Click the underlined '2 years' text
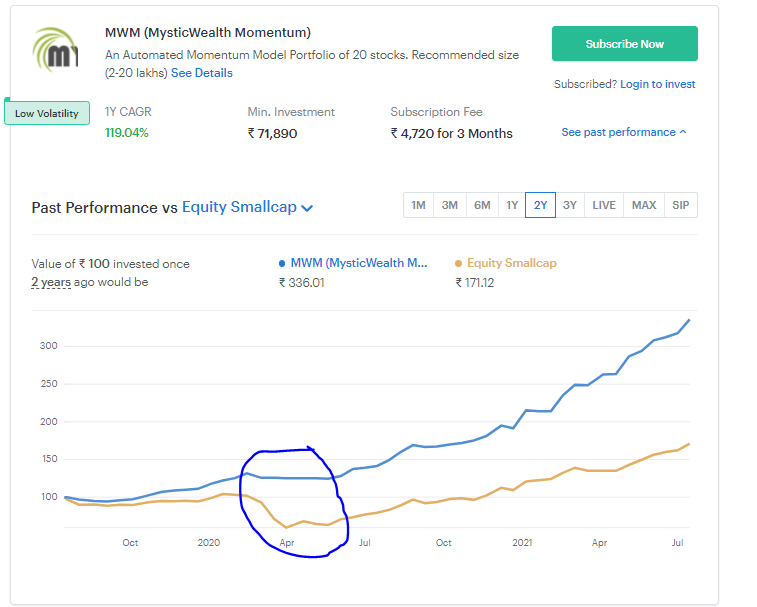The height and width of the screenshot is (607, 757). tap(51, 282)
